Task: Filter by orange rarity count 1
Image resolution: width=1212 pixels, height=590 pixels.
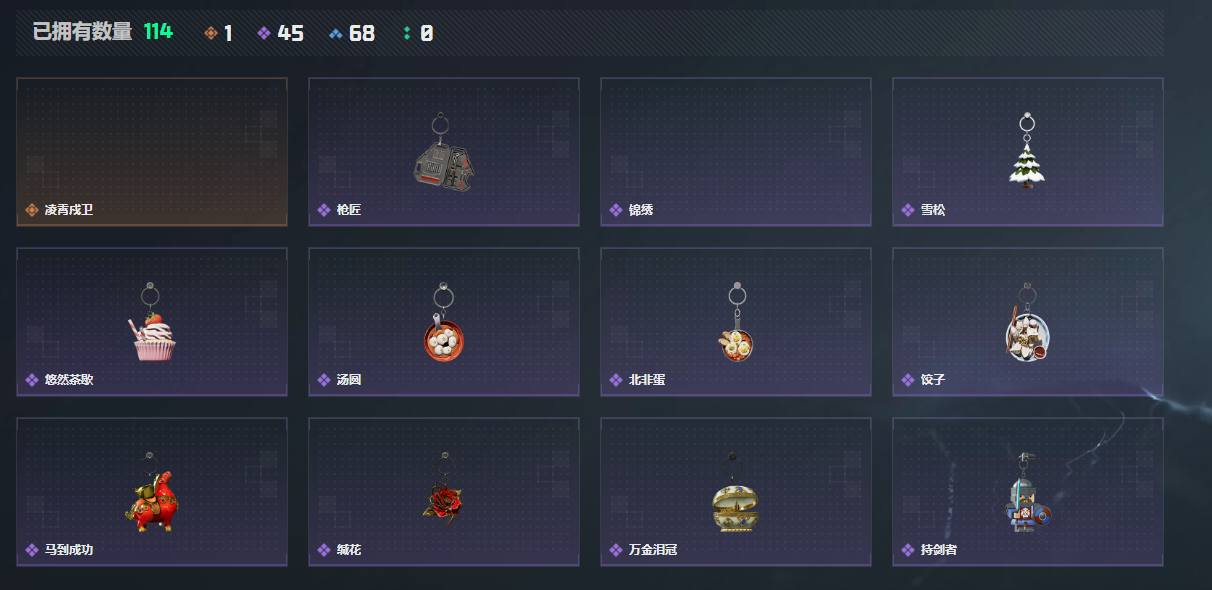Action: (x=218, y=33)
